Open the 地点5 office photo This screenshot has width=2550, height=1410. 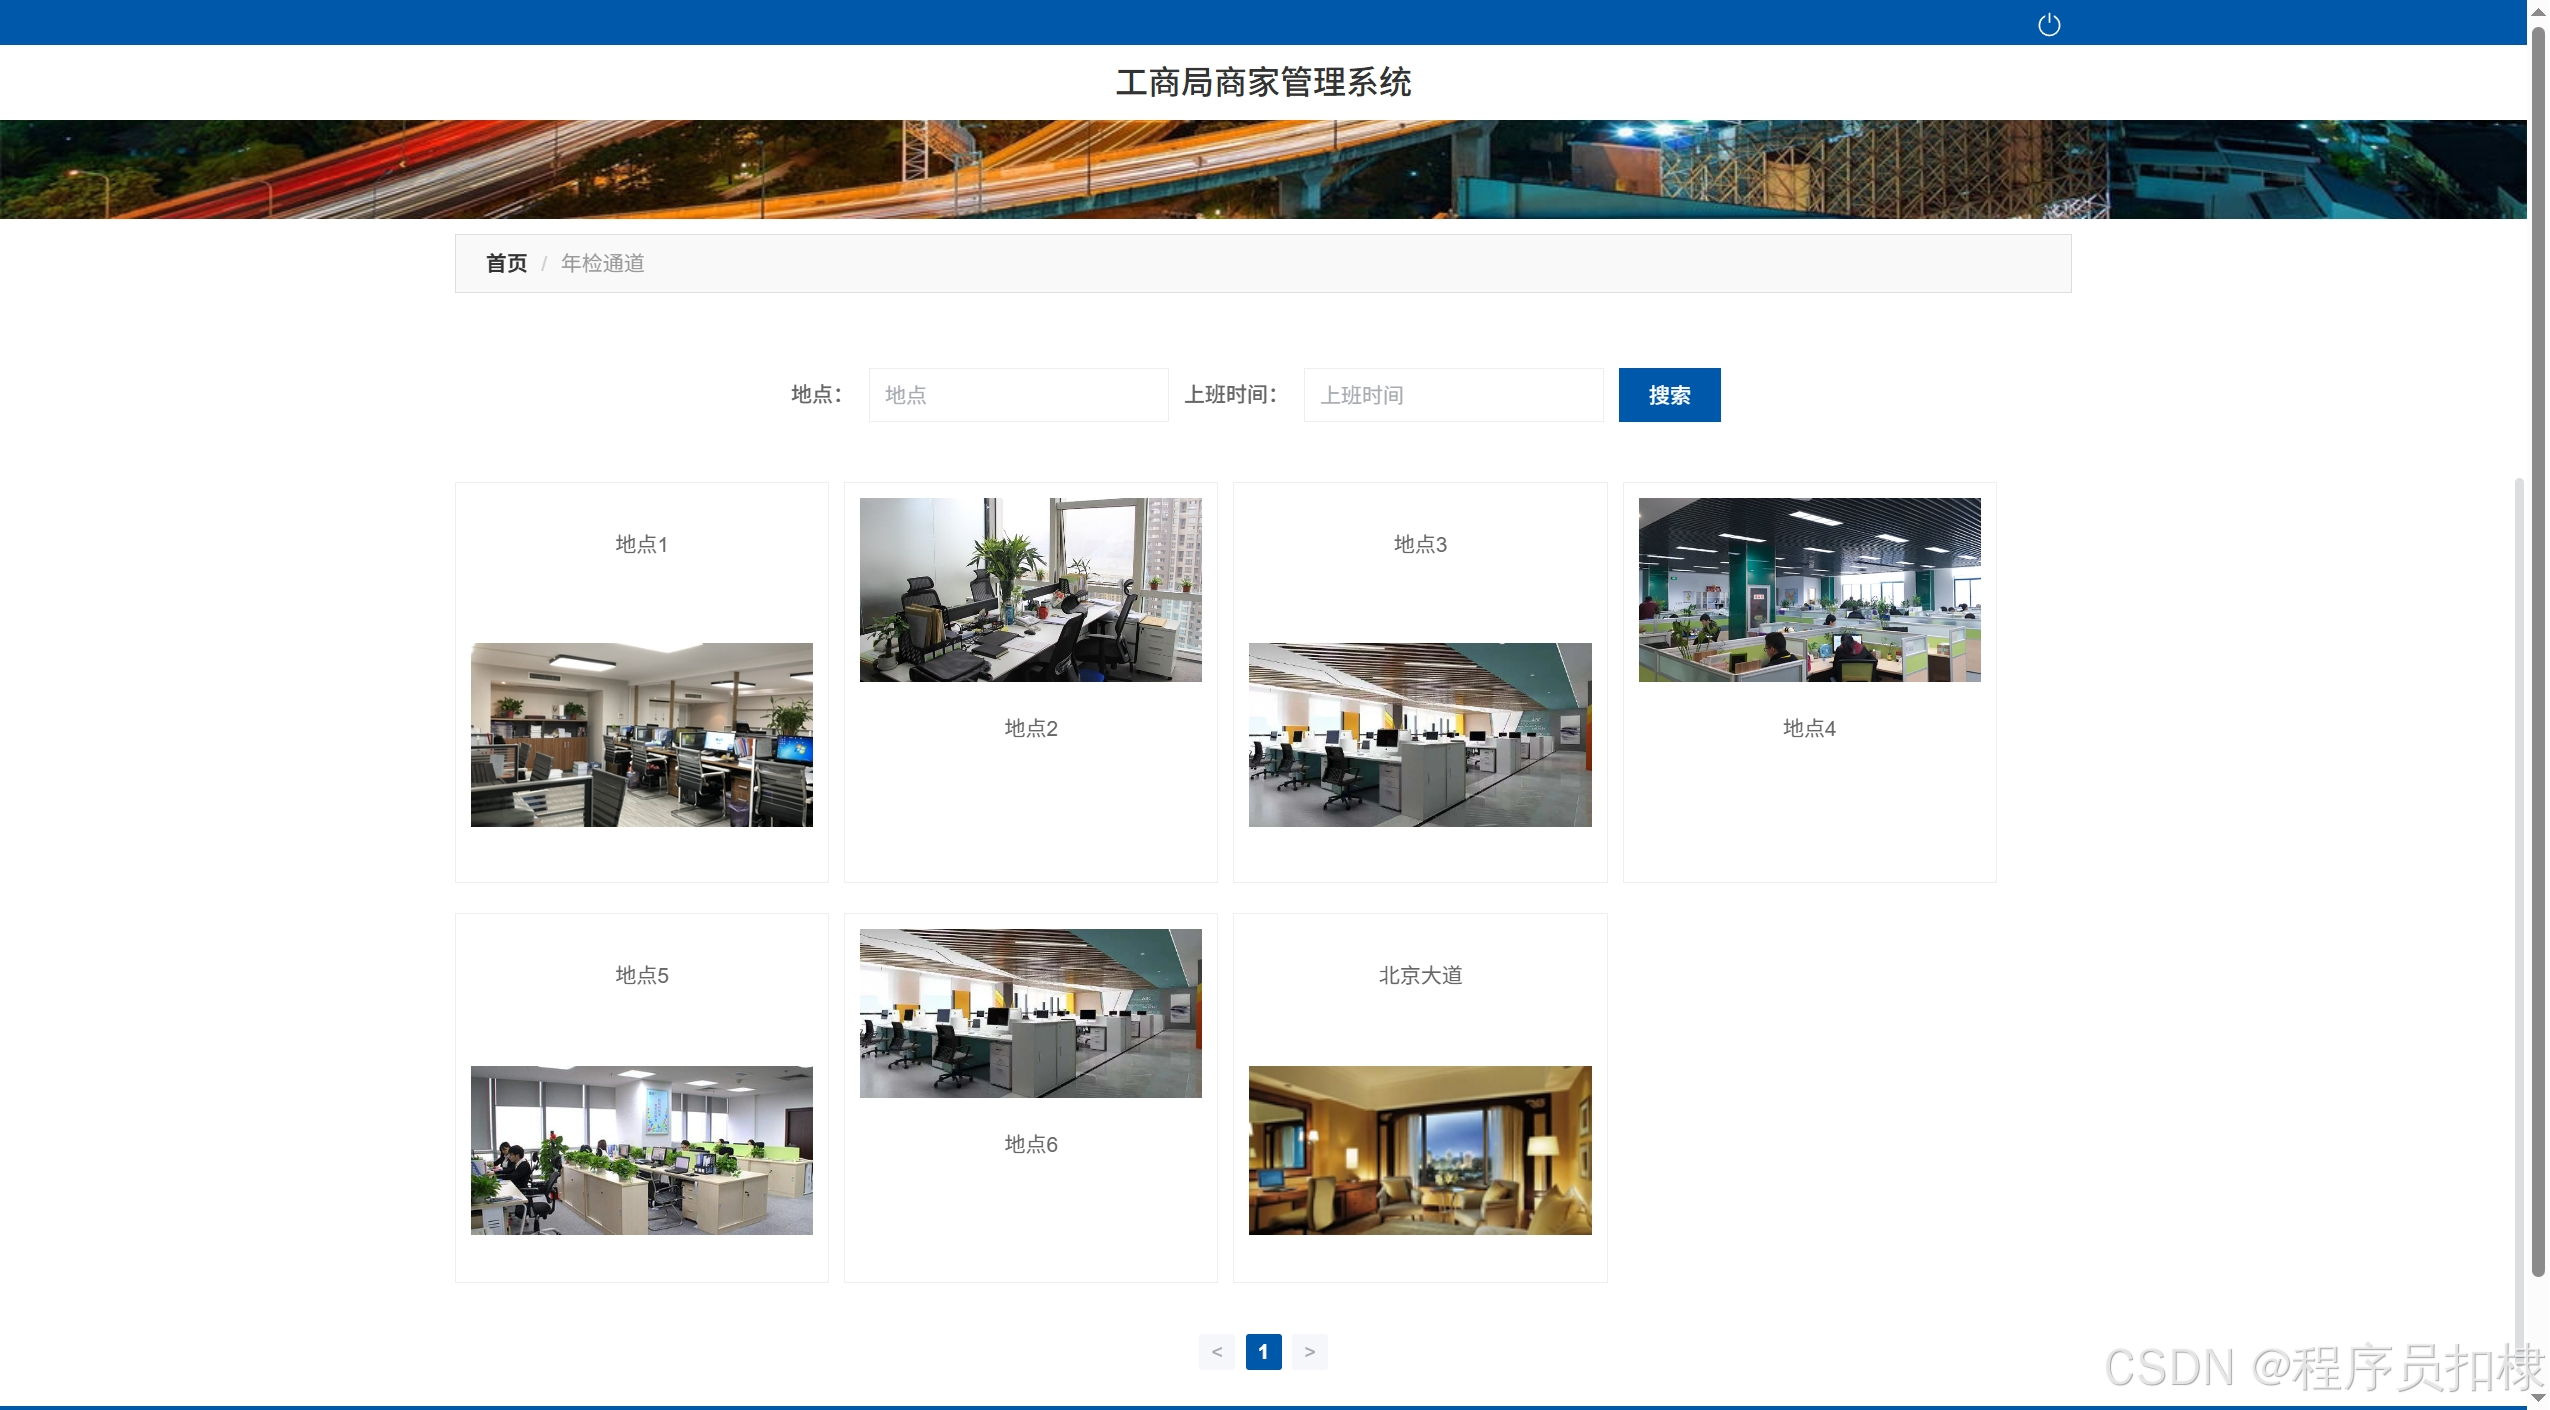point(641,1149)
